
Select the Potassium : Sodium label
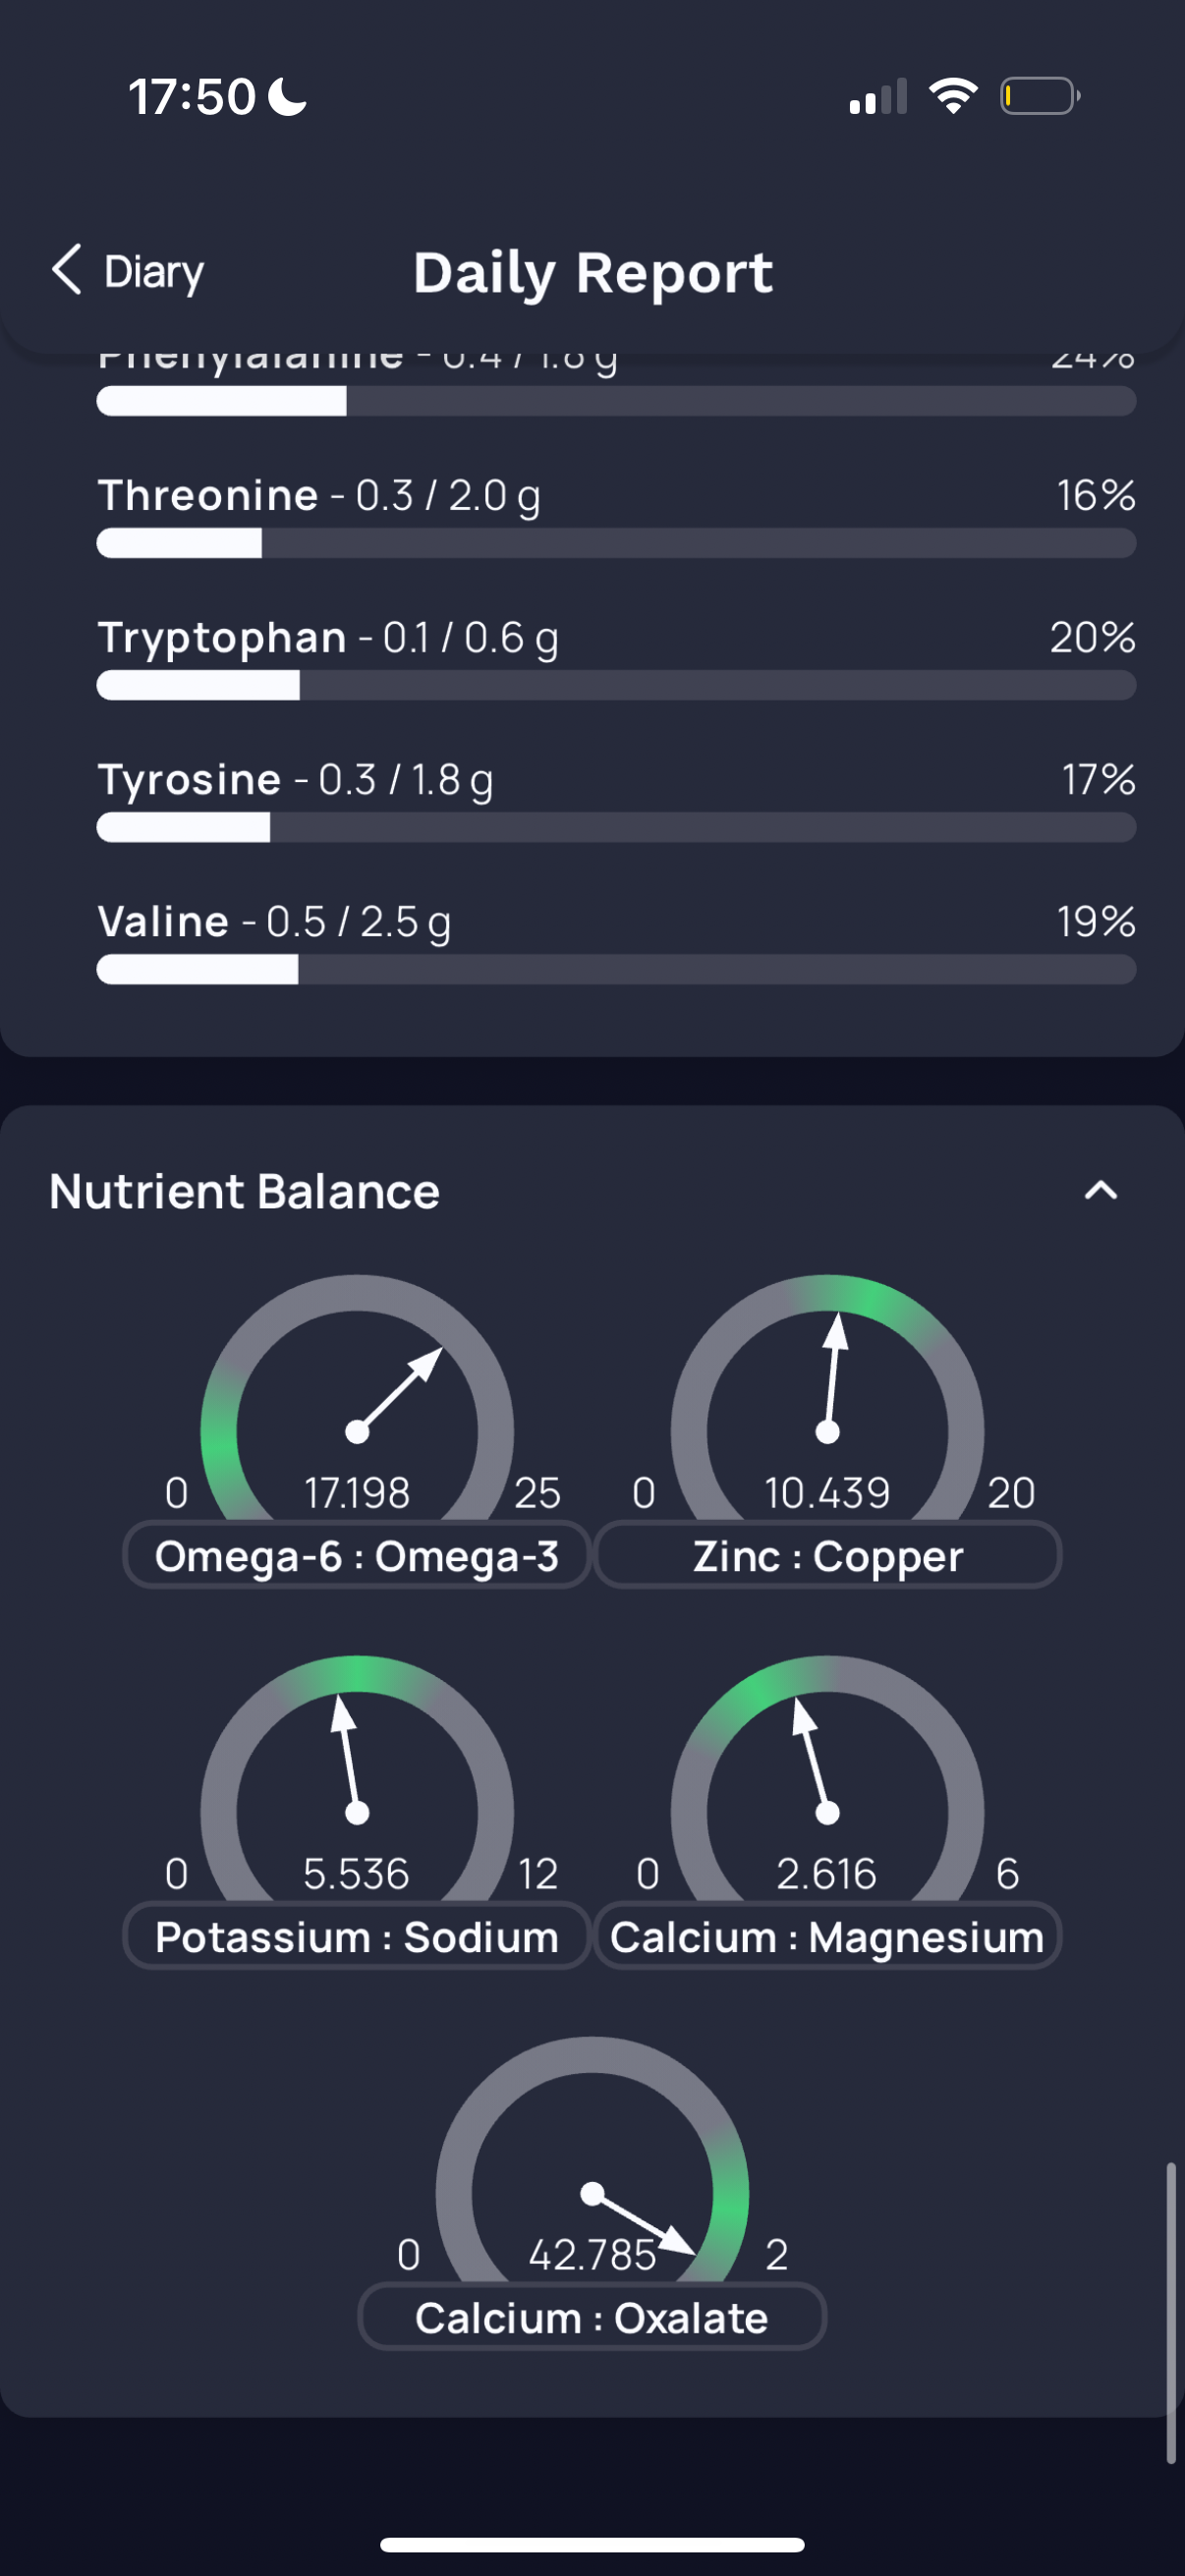(x=357, y=1936)
